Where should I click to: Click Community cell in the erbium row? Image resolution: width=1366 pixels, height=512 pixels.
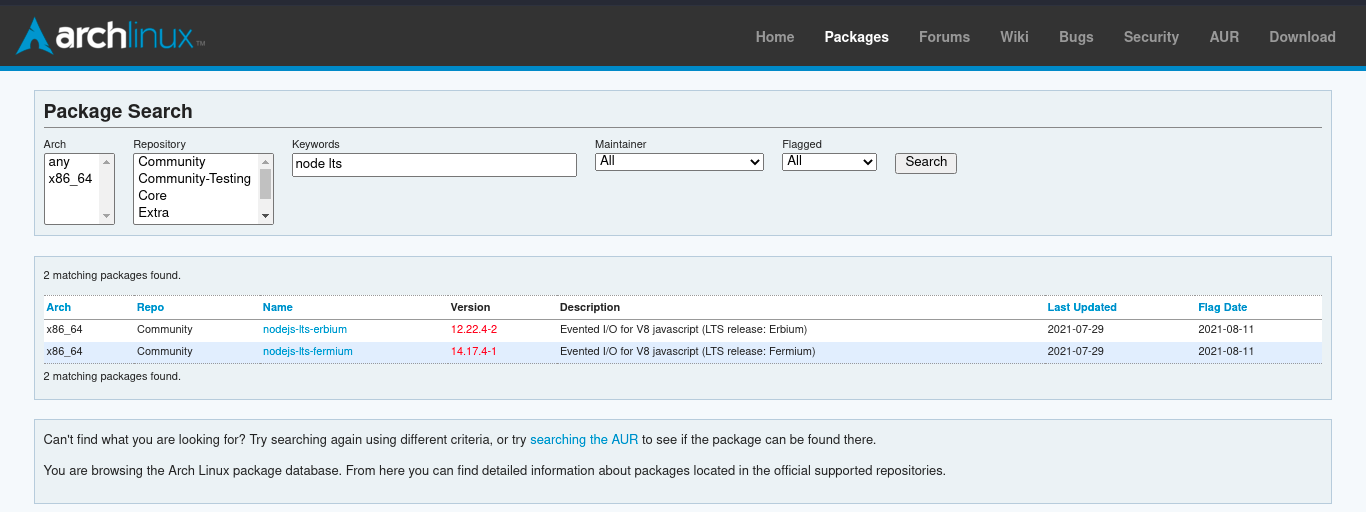(x=165, y=329)
